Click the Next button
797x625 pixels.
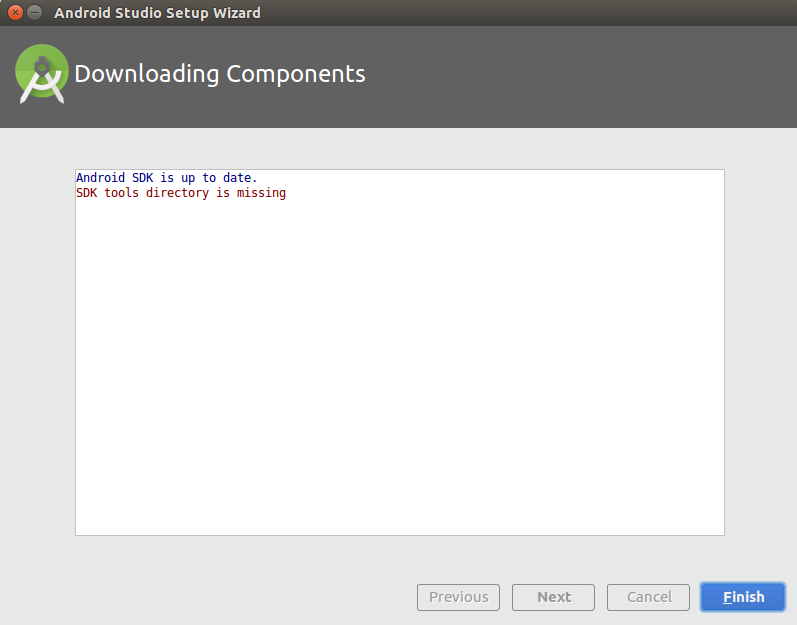553,597
